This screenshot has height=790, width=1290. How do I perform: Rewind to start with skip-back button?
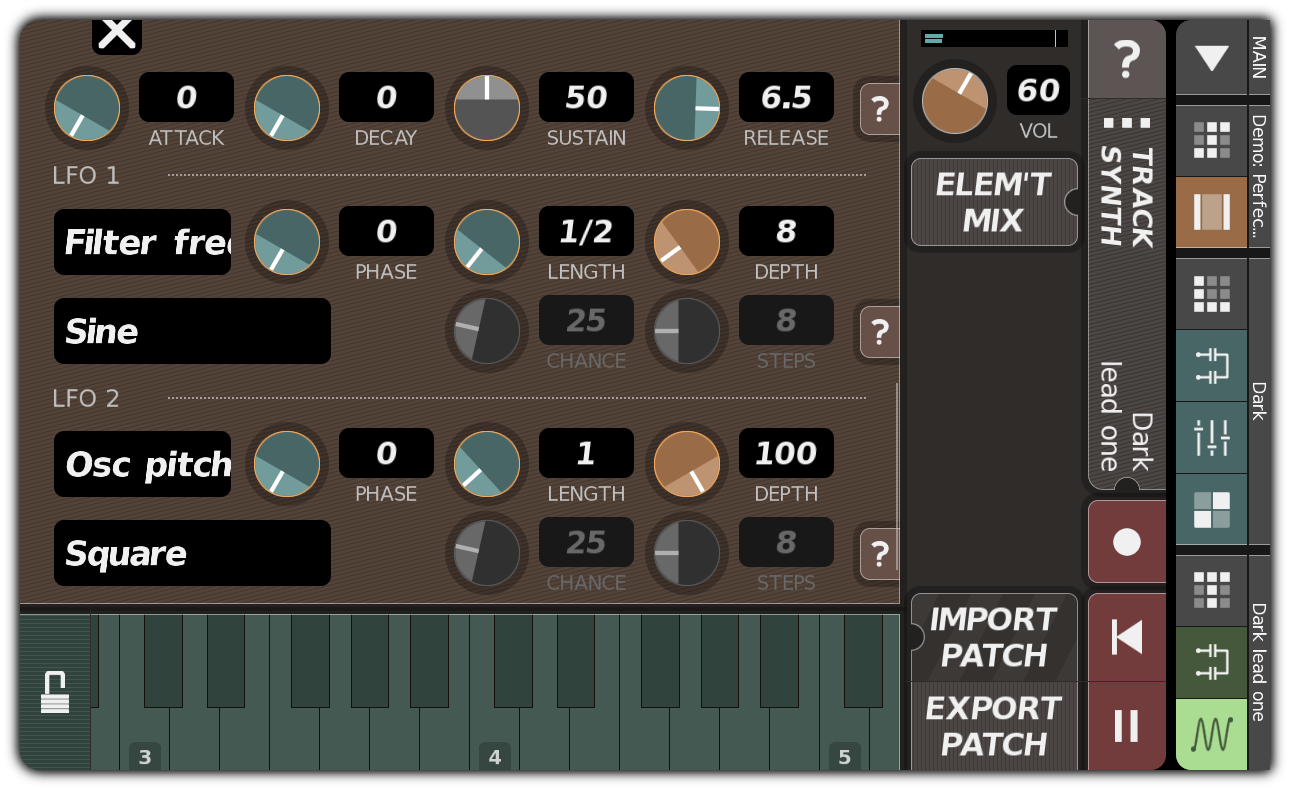[x=1127, y=637]
